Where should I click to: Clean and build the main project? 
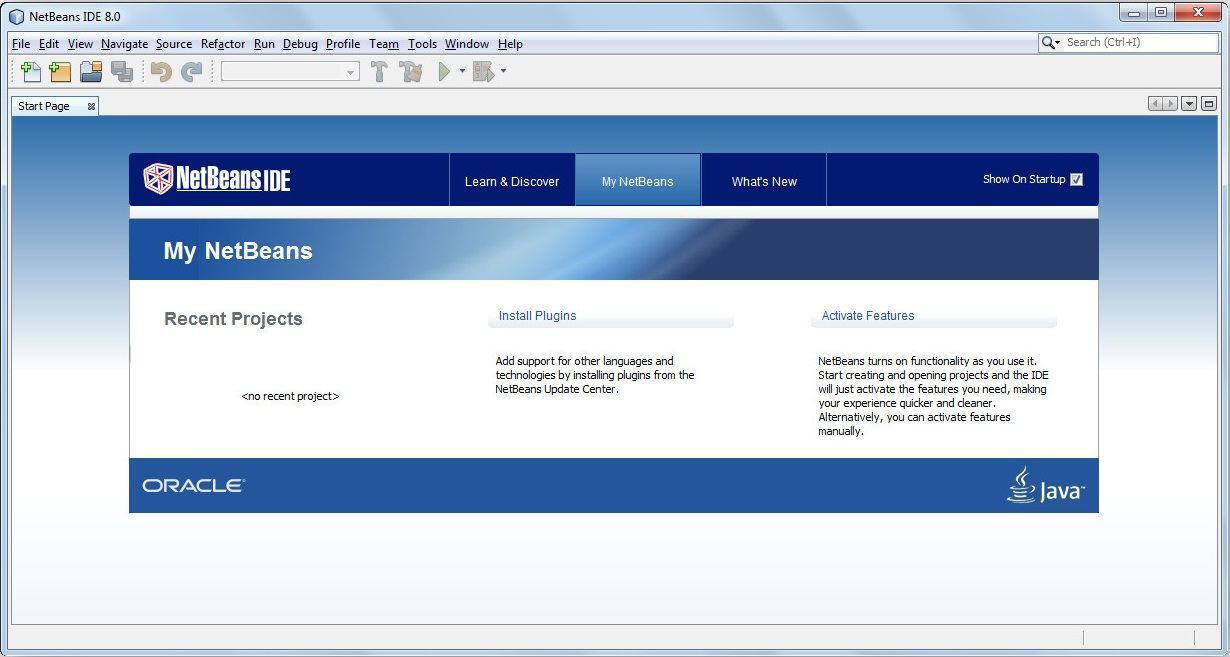(x=412, y=71)
